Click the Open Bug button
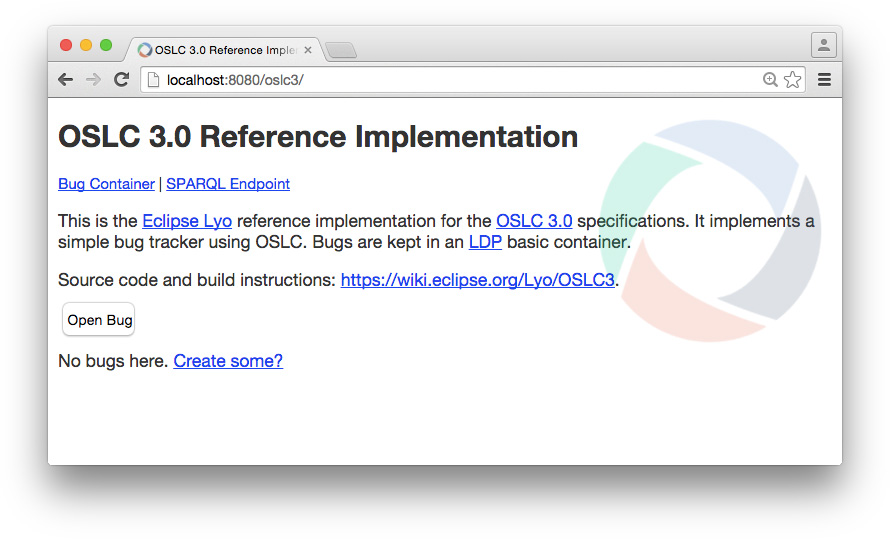The image size is (890, 539). pyautogui.click(x=99, y=319)
